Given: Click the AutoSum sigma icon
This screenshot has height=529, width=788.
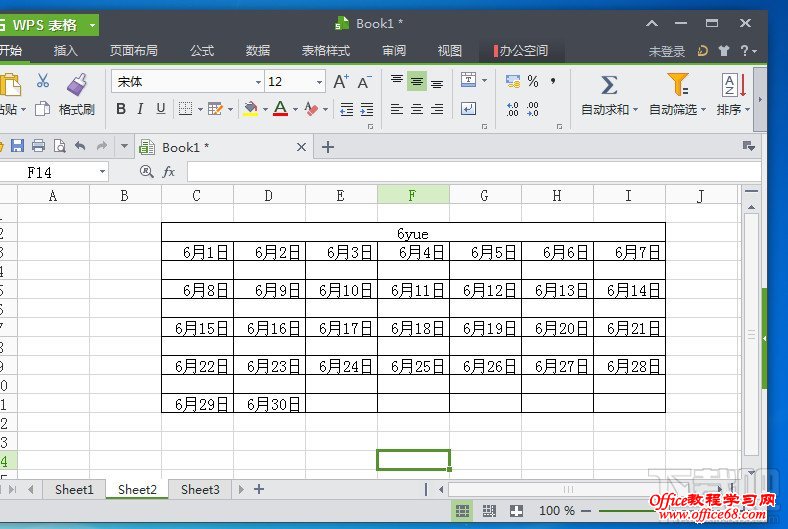Looking at the screenshot, I should [x=609, y=85].
